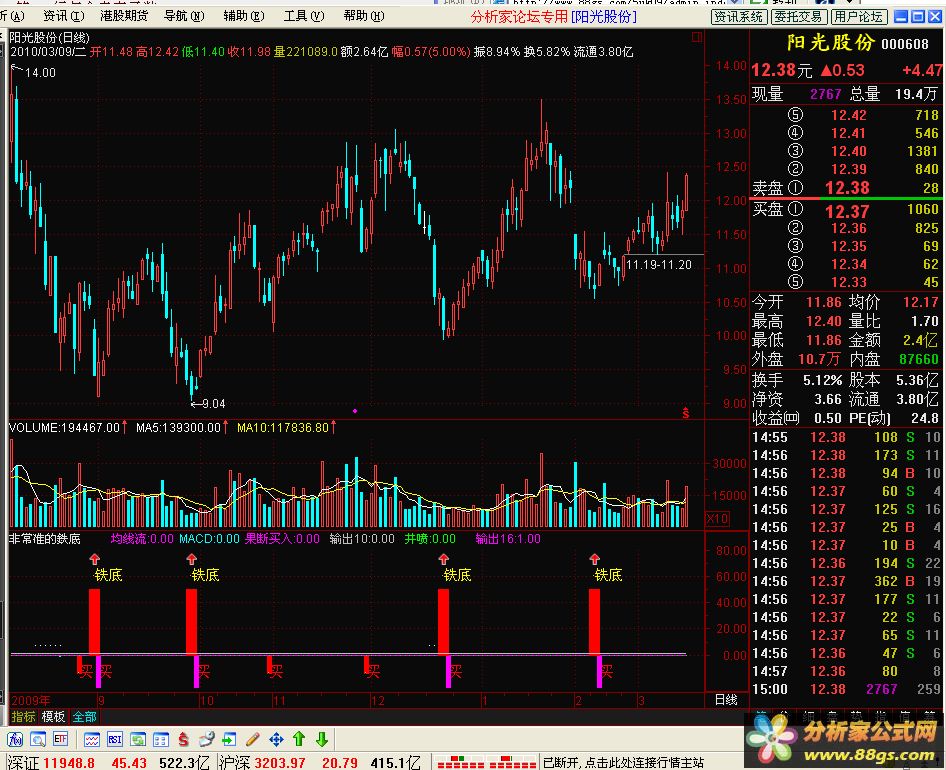Click the first 铁底 red arrow signal
The width and height of the screenshot is (946, 770).
coord(95,559)
